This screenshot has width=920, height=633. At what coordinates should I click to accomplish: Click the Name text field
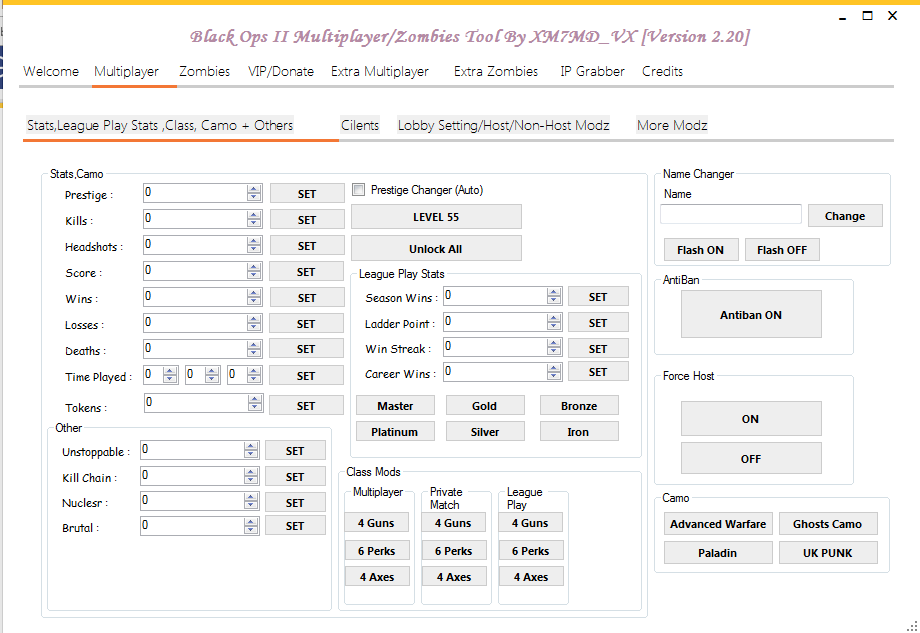730,214
